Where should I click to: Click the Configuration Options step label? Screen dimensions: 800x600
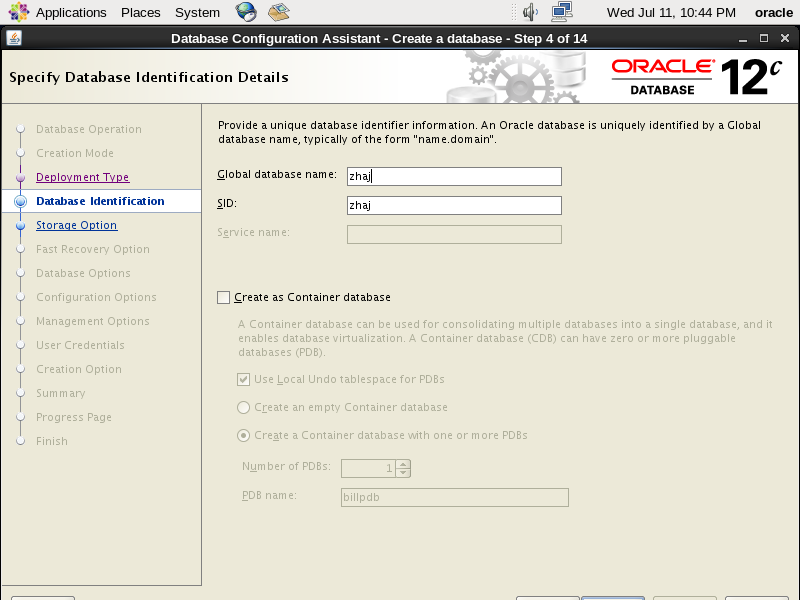pyautogui.click(x=96, y=297)
